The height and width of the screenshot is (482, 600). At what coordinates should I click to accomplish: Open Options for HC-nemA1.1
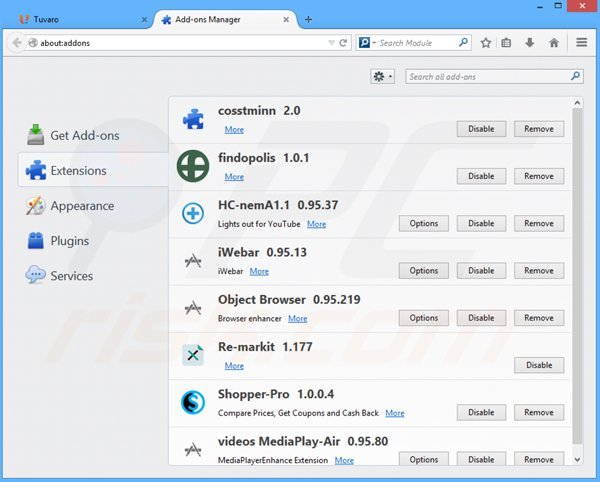pyautogui.click(x=424, y=223)
